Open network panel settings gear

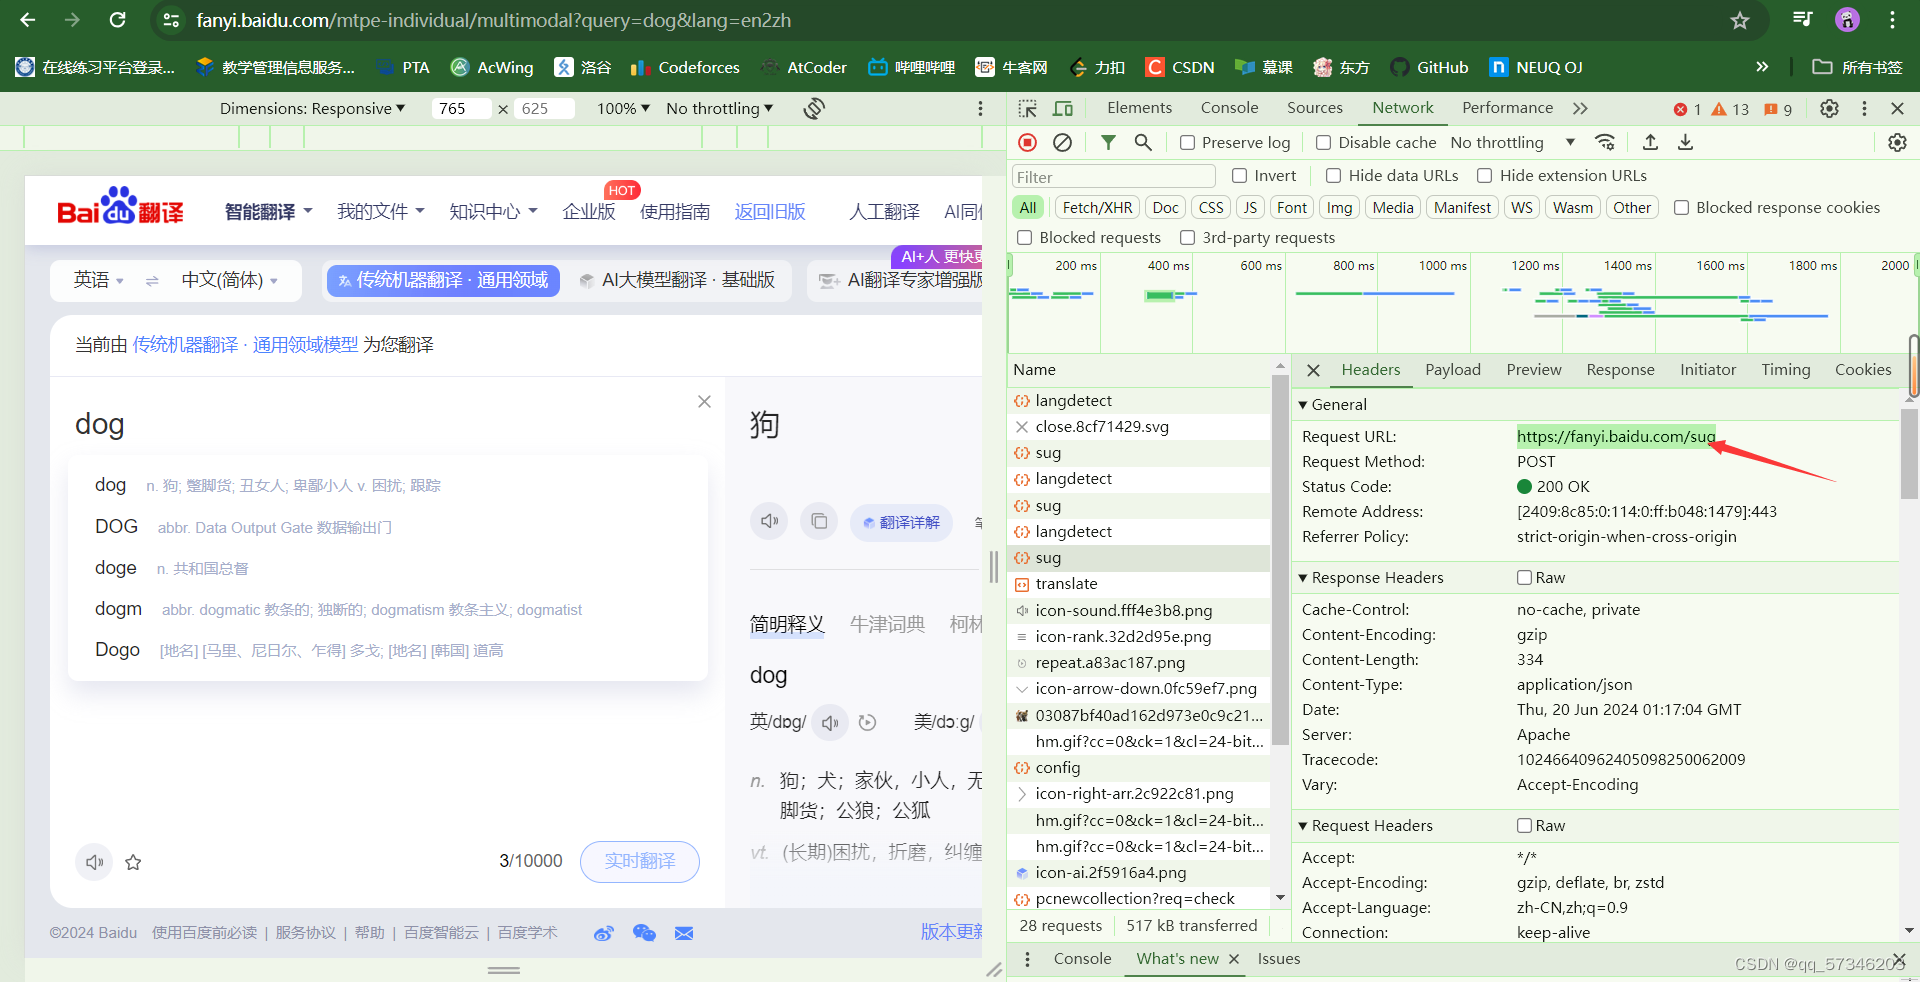[x=1897, y=143]
